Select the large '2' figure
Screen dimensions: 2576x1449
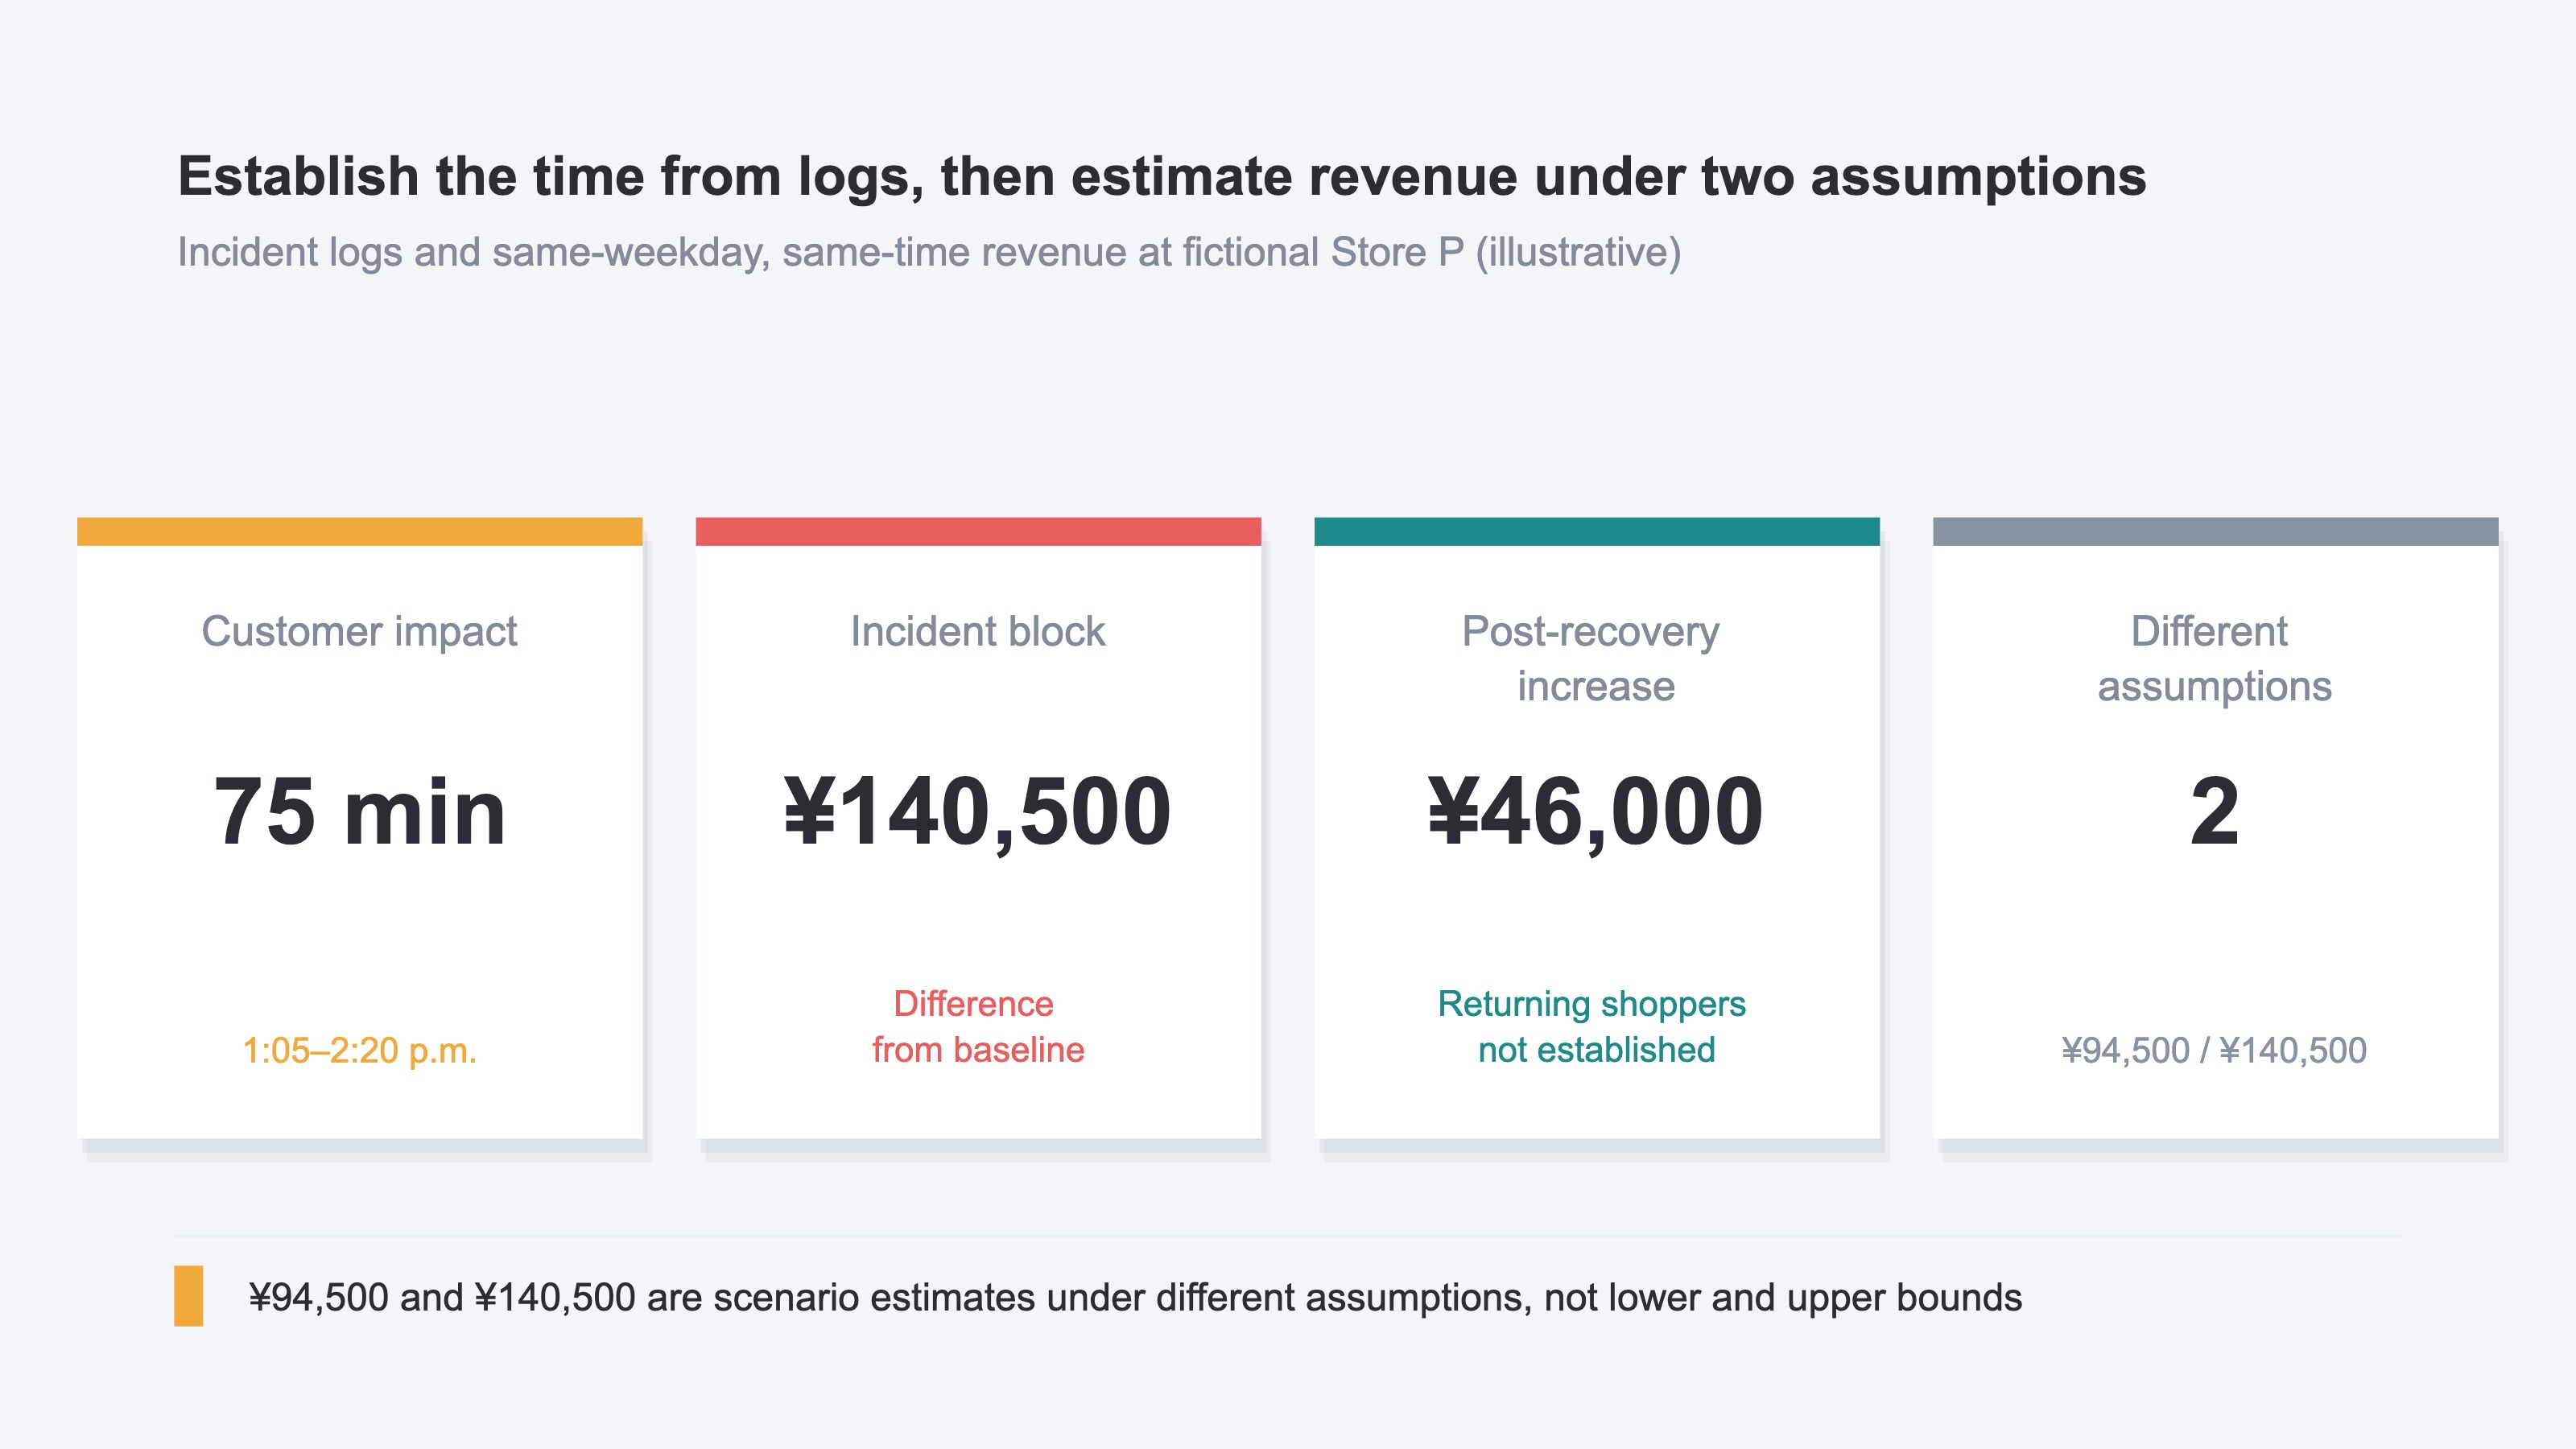[2214, 812]
